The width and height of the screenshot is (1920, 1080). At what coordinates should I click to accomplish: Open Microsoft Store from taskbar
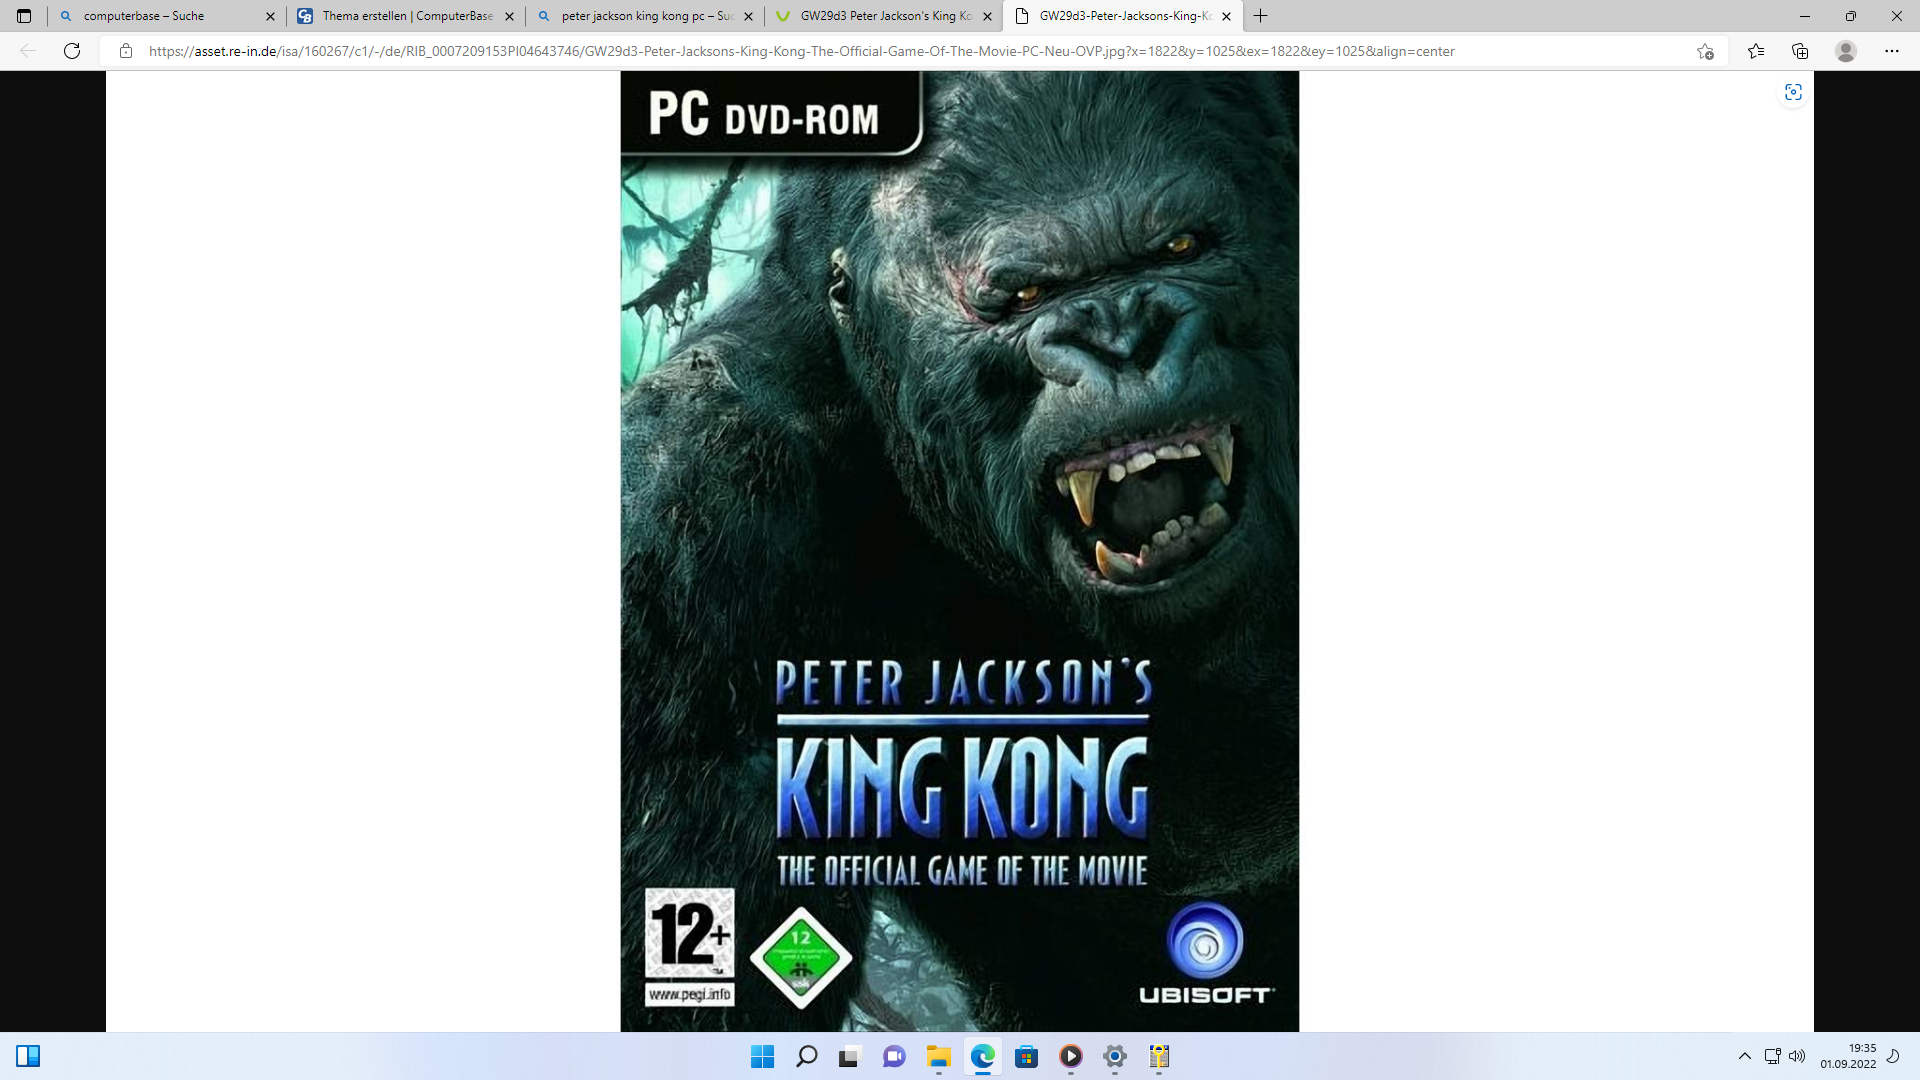[1026, 1057]
